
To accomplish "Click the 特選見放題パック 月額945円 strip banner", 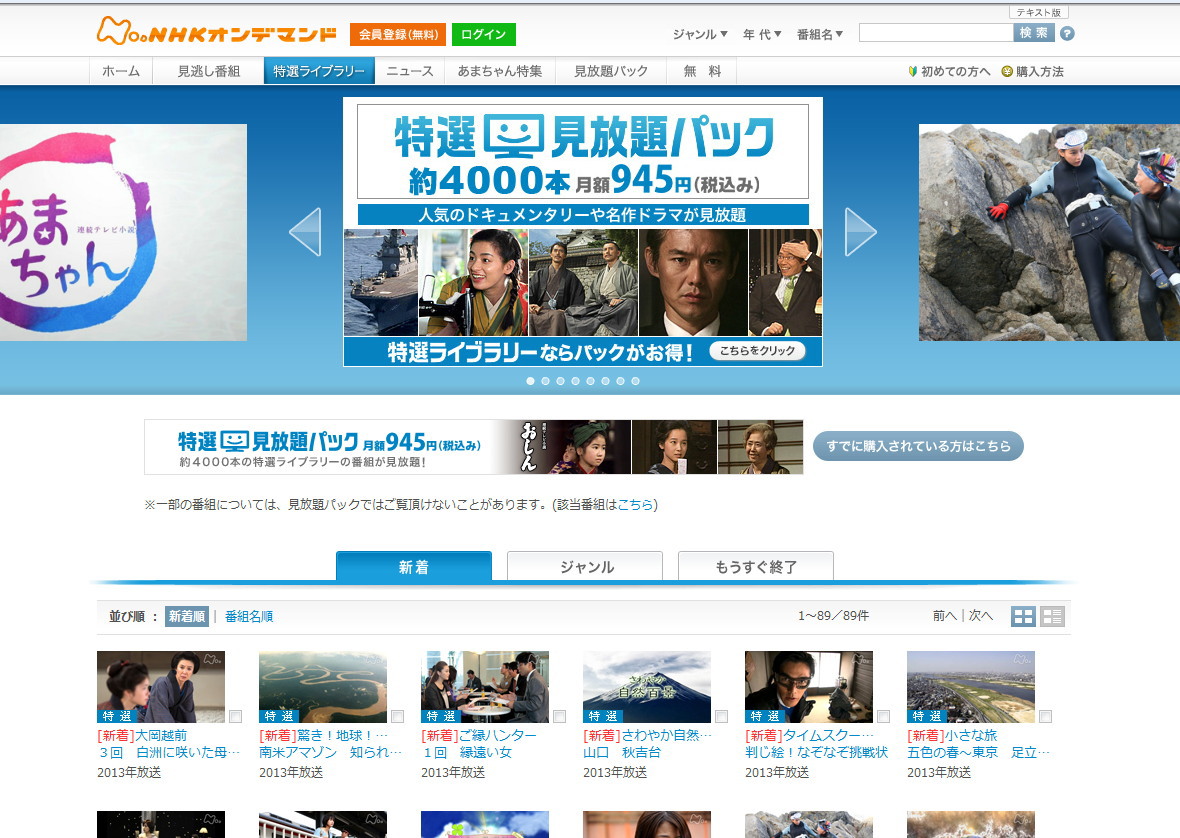I will pos(473,447).
